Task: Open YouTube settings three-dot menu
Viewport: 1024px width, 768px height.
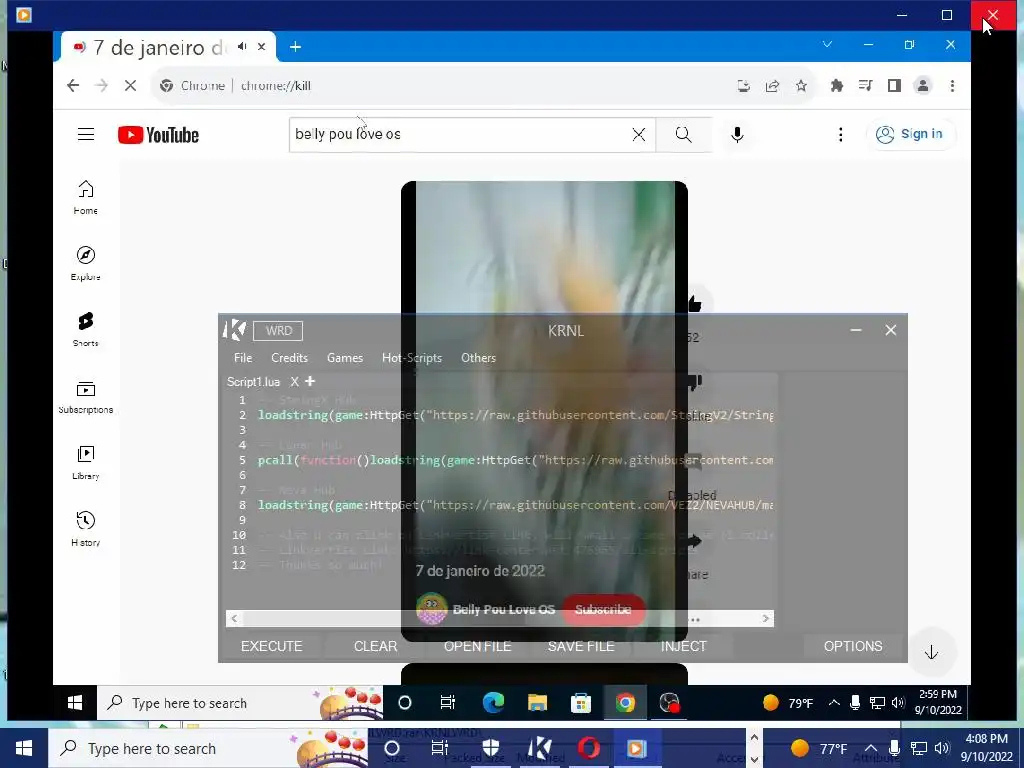Action: [x=840, y=135]
